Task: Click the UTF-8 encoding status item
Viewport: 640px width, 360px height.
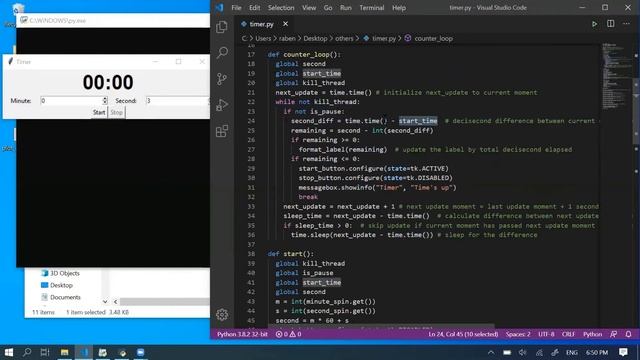Action: click(x=546, y=334)
